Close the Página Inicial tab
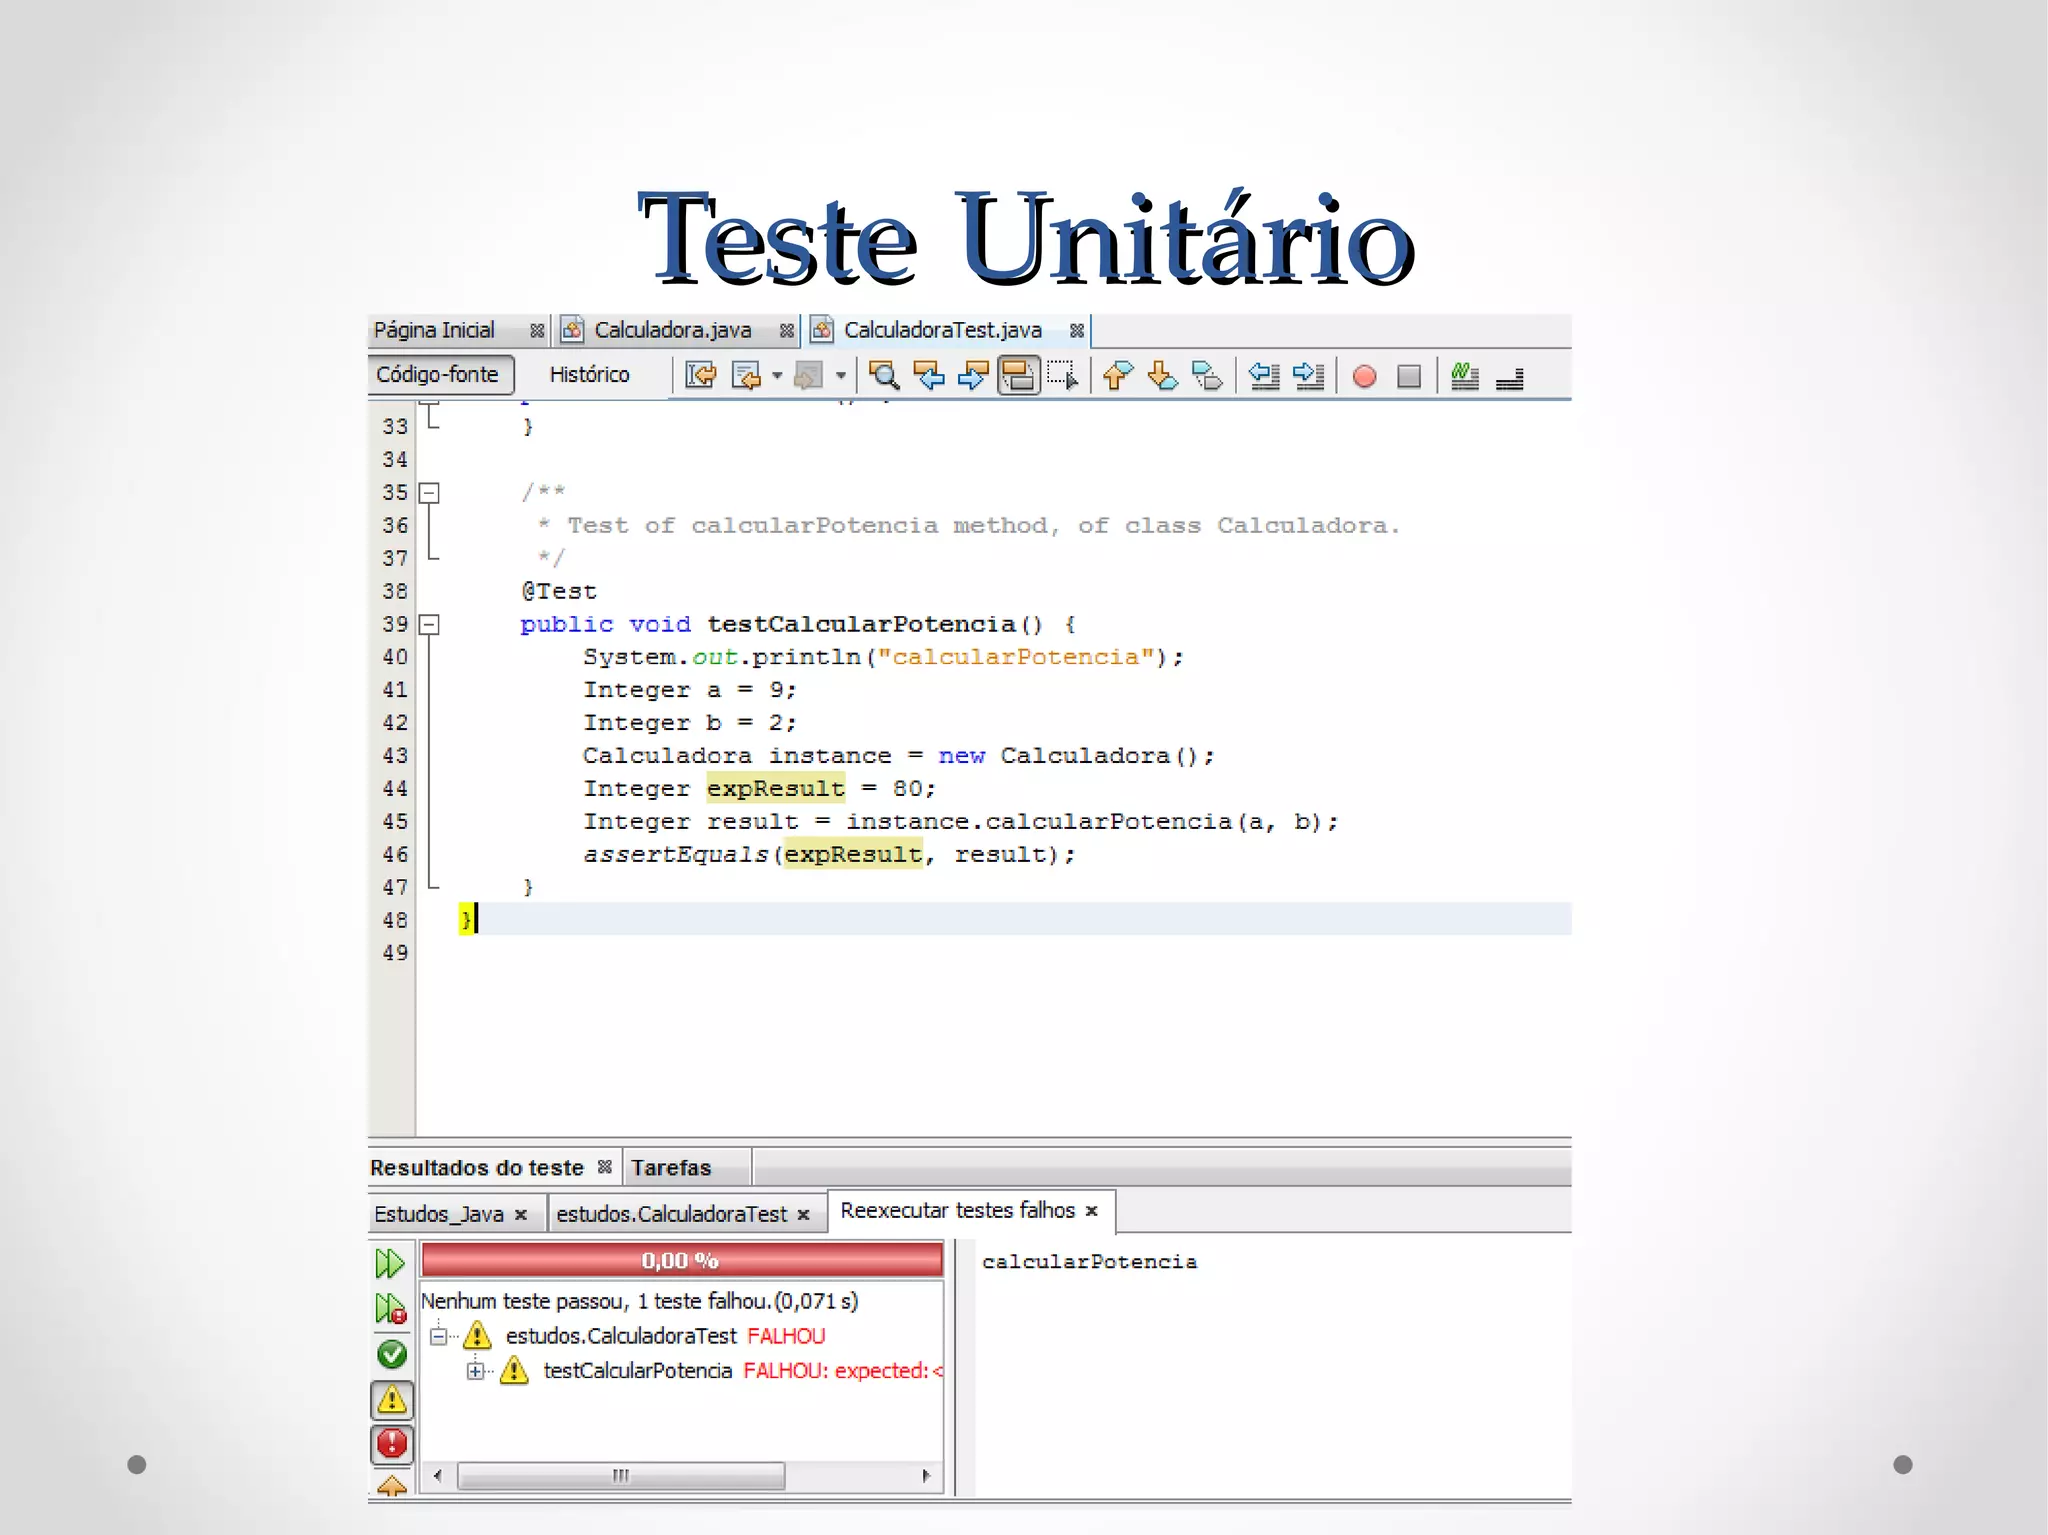The image size is (2048, 1535). (537, 331)
